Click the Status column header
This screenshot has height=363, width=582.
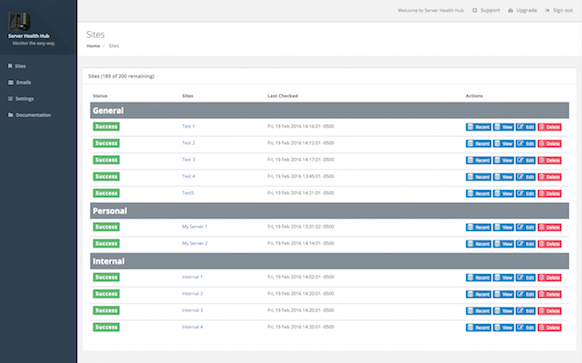point(100,96)
